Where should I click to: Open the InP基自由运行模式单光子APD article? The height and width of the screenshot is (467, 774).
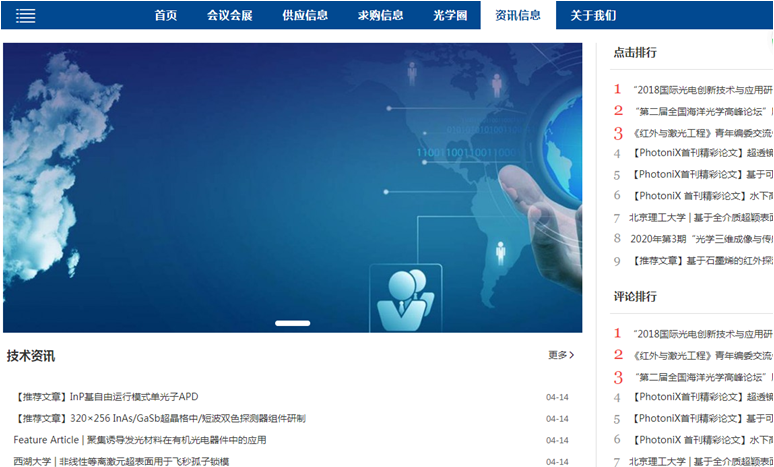(106, 397)
